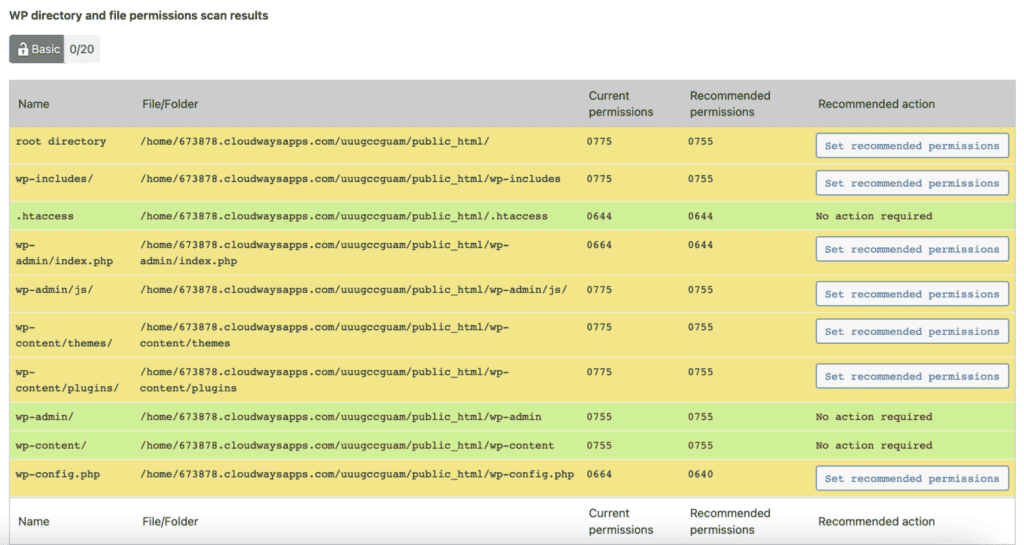Click the public_html/wp-includes path
1024x545 pixels.
[x=350, y=178]
